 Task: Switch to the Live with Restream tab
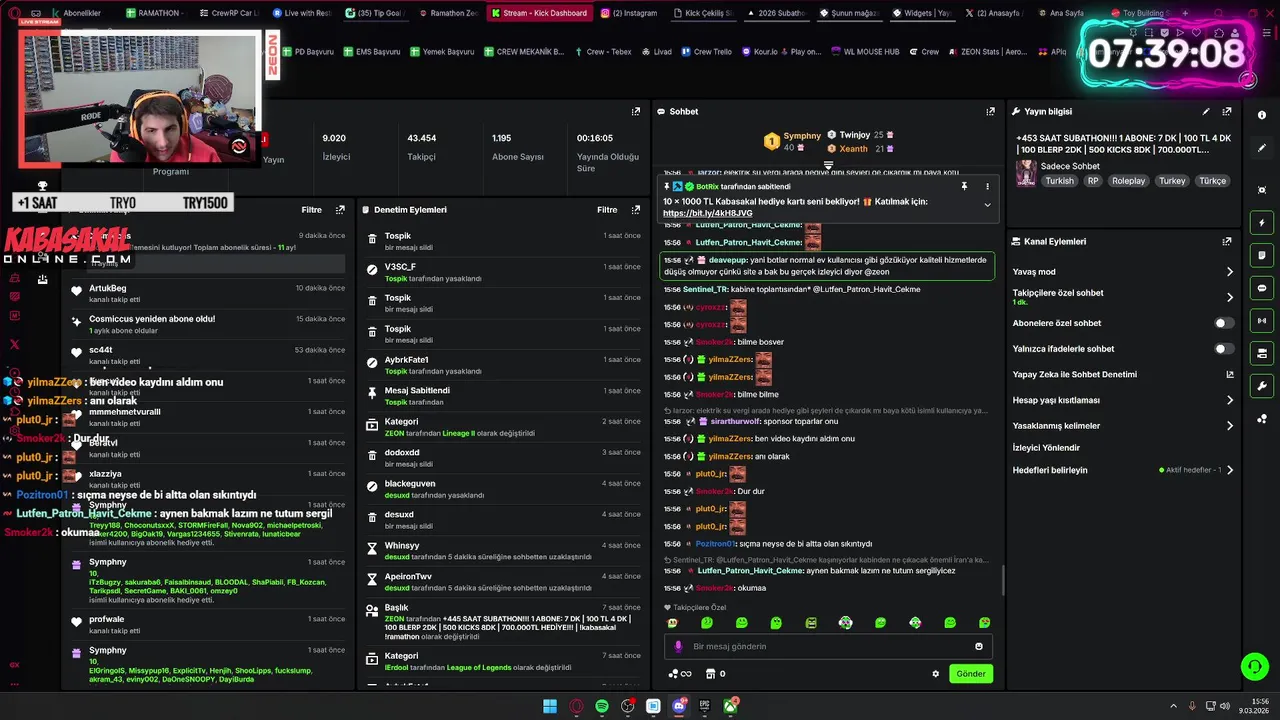click(301, 13)
